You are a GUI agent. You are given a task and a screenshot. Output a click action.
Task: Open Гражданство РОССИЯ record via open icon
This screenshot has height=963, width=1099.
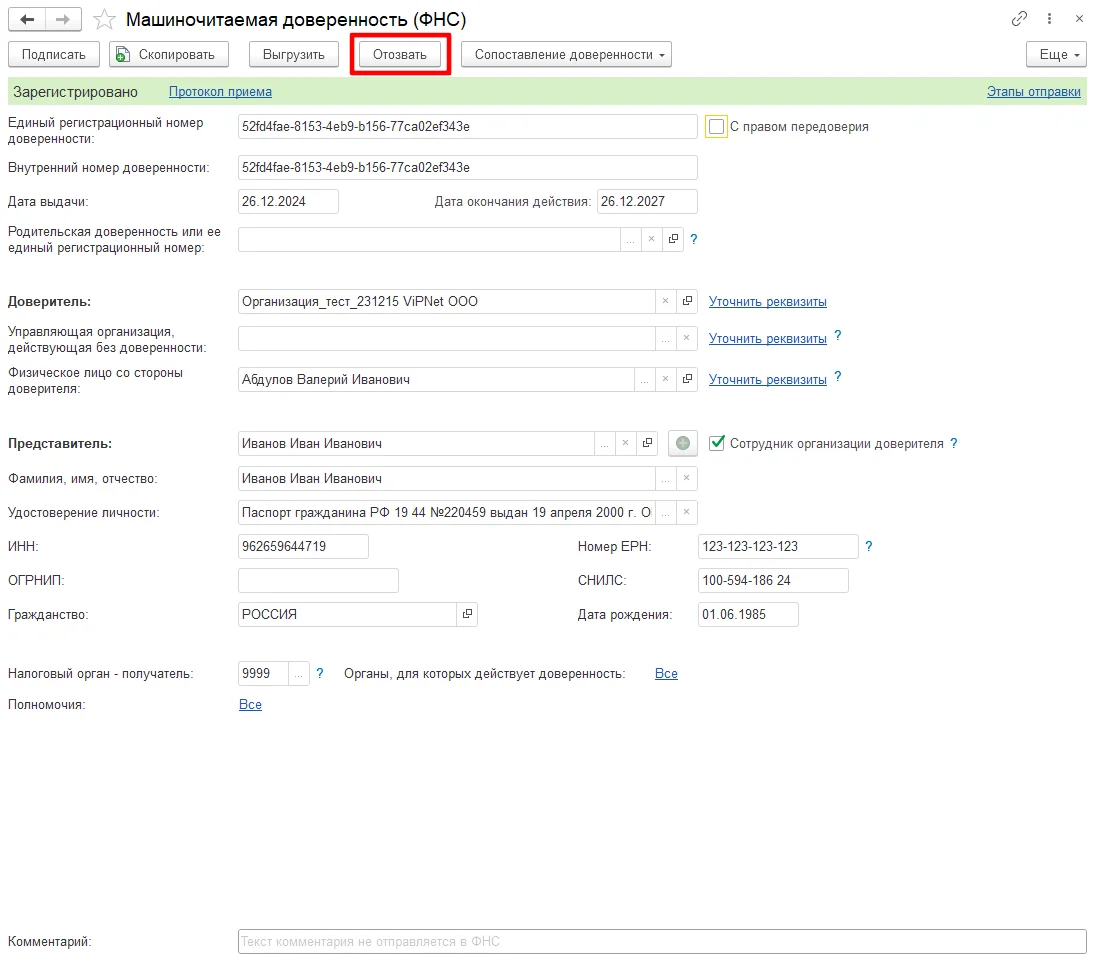pos(467,614)
